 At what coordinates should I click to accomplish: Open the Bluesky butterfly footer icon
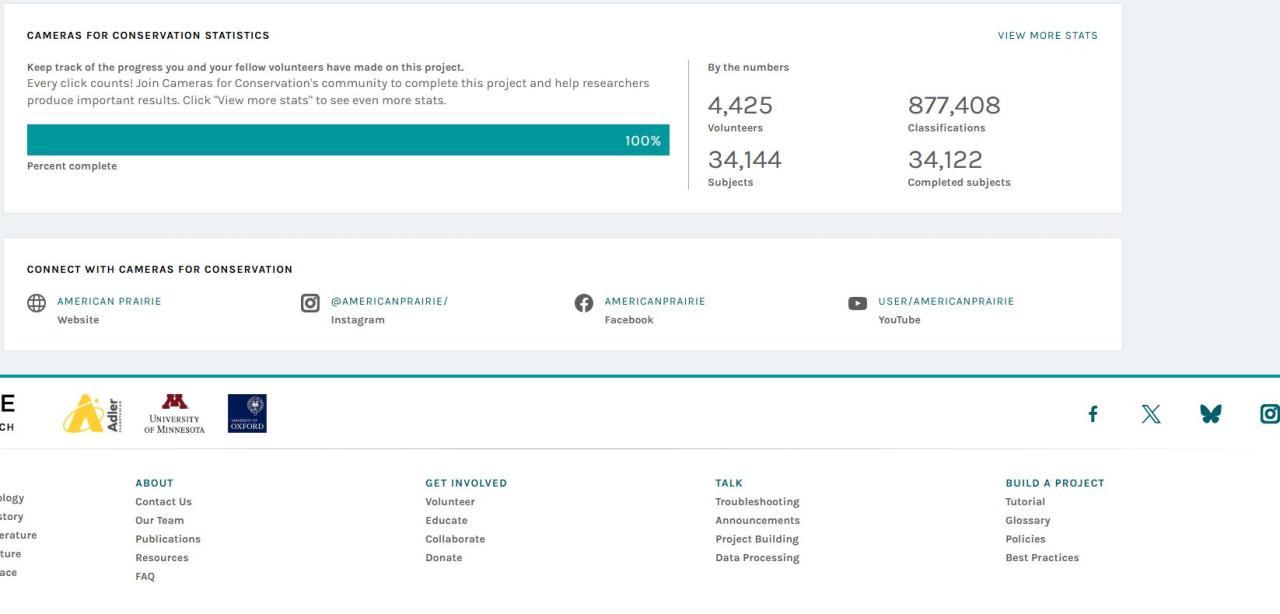tap(1210, 414)
